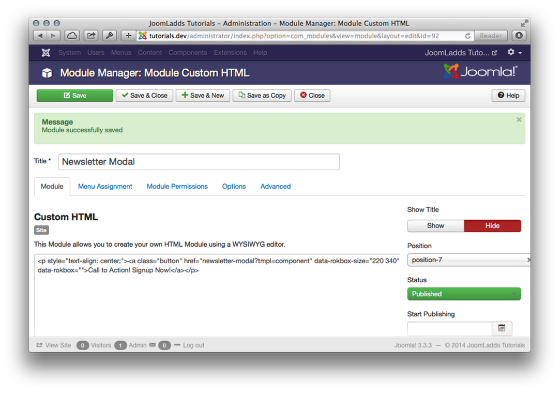The width and height of the screenshot is (560, 393).
Task: Open the Components menu
Action: click(188, 53)
